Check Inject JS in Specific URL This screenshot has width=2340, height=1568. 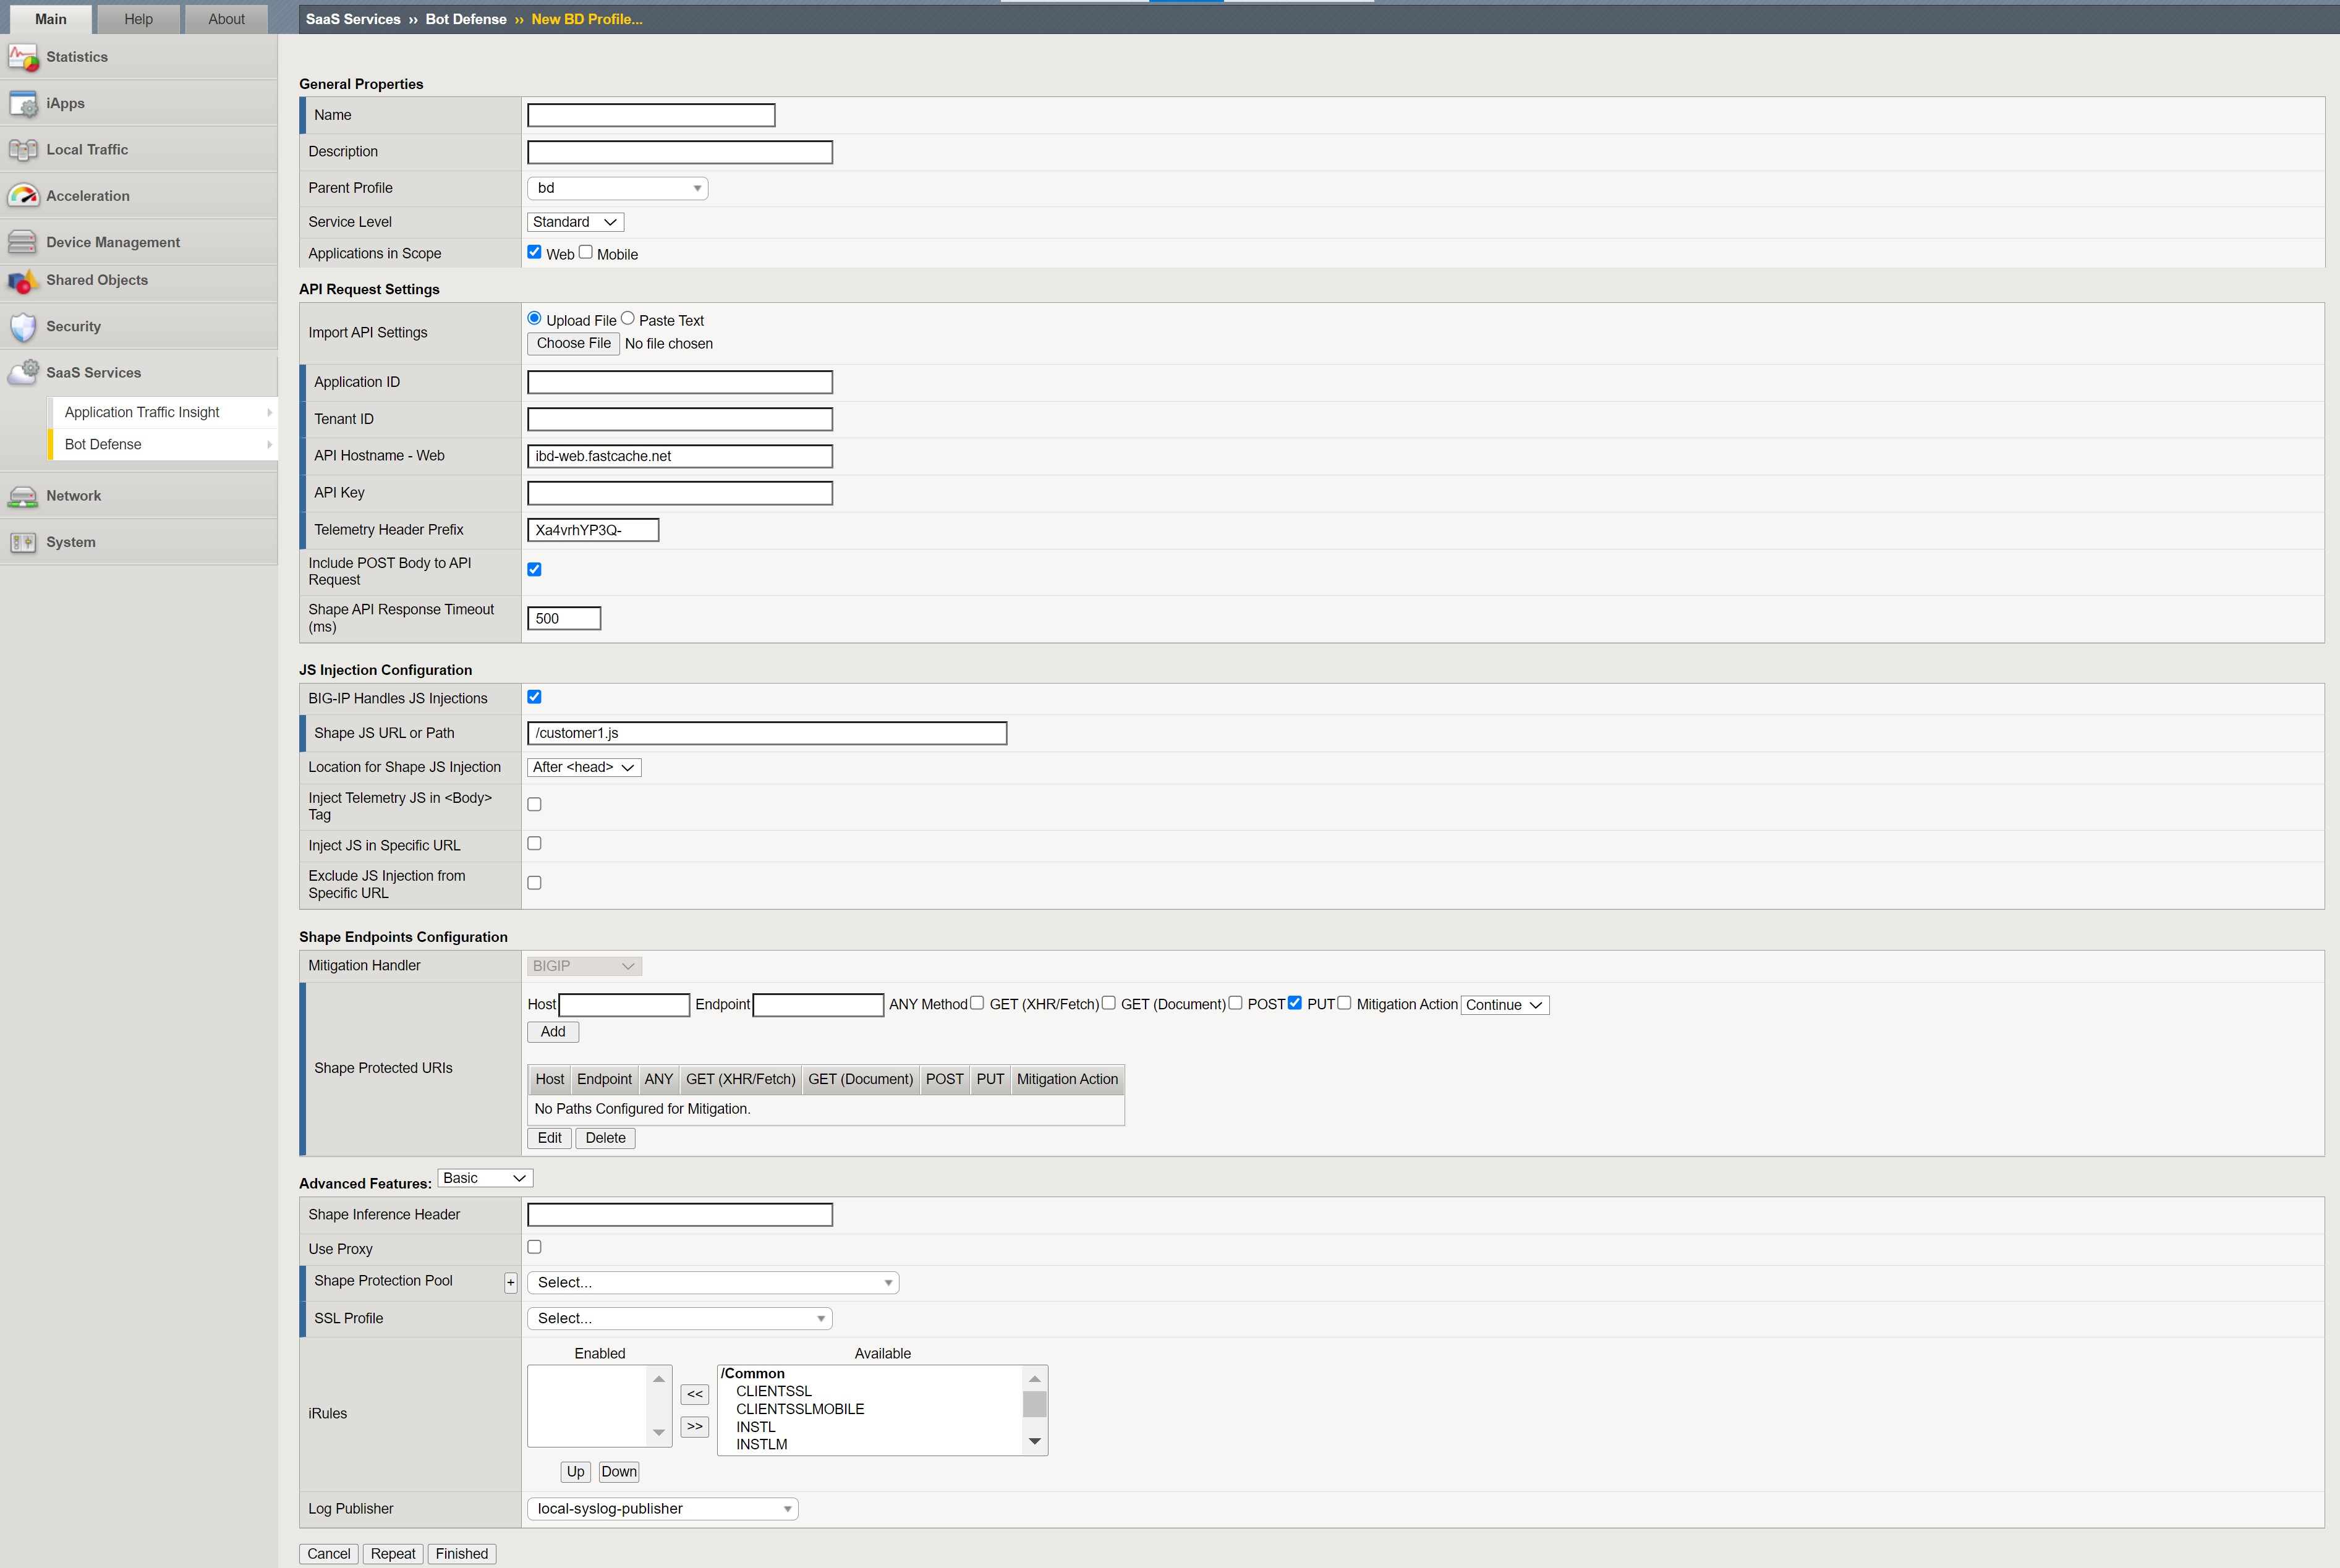pyautogui.click(x=534, y=843)
